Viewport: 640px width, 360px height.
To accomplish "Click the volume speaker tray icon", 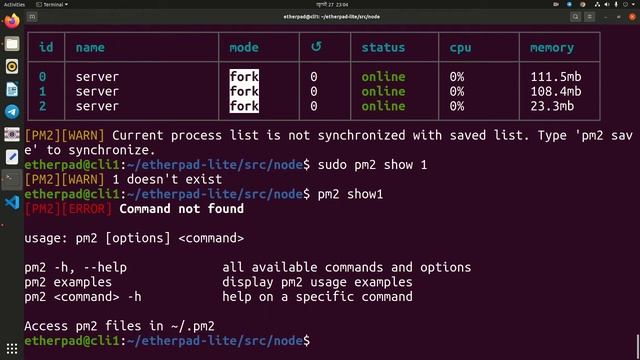I will click(607, 4).
